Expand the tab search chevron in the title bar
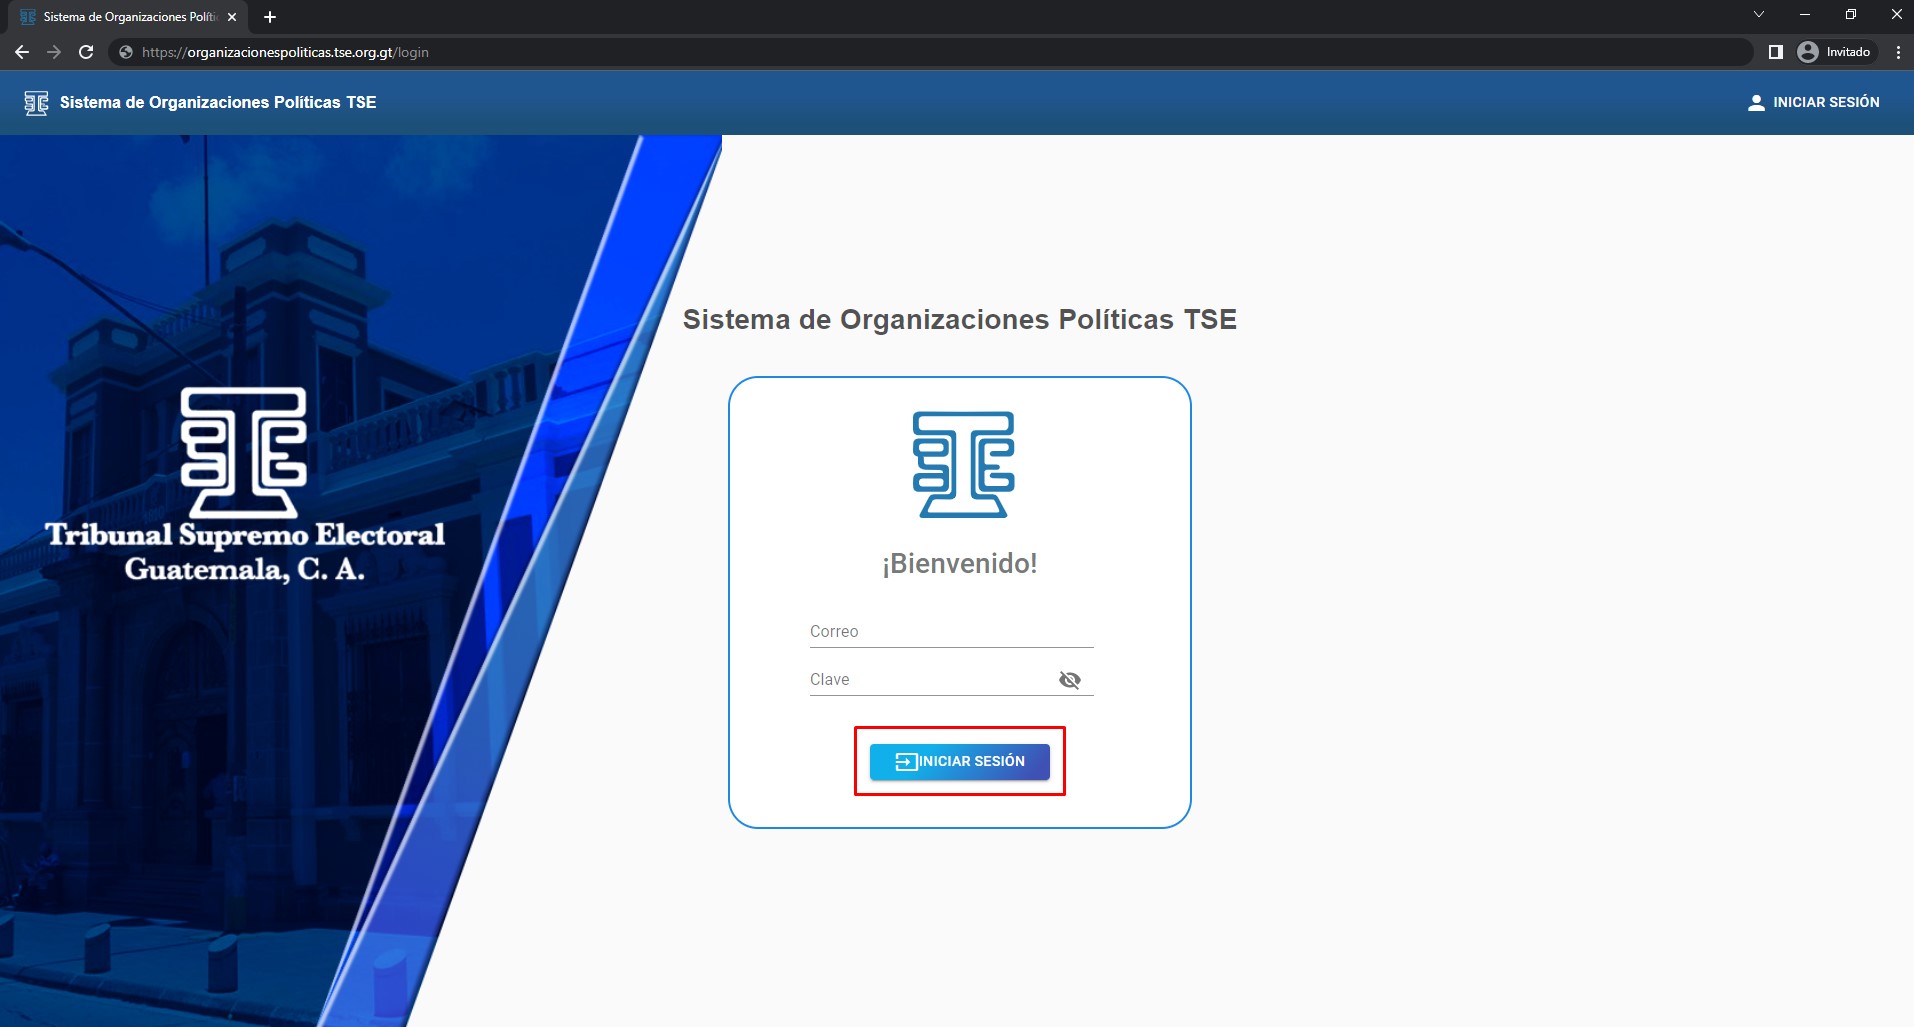This screenshot has height=1027, width=1914. click(1759, 15)
